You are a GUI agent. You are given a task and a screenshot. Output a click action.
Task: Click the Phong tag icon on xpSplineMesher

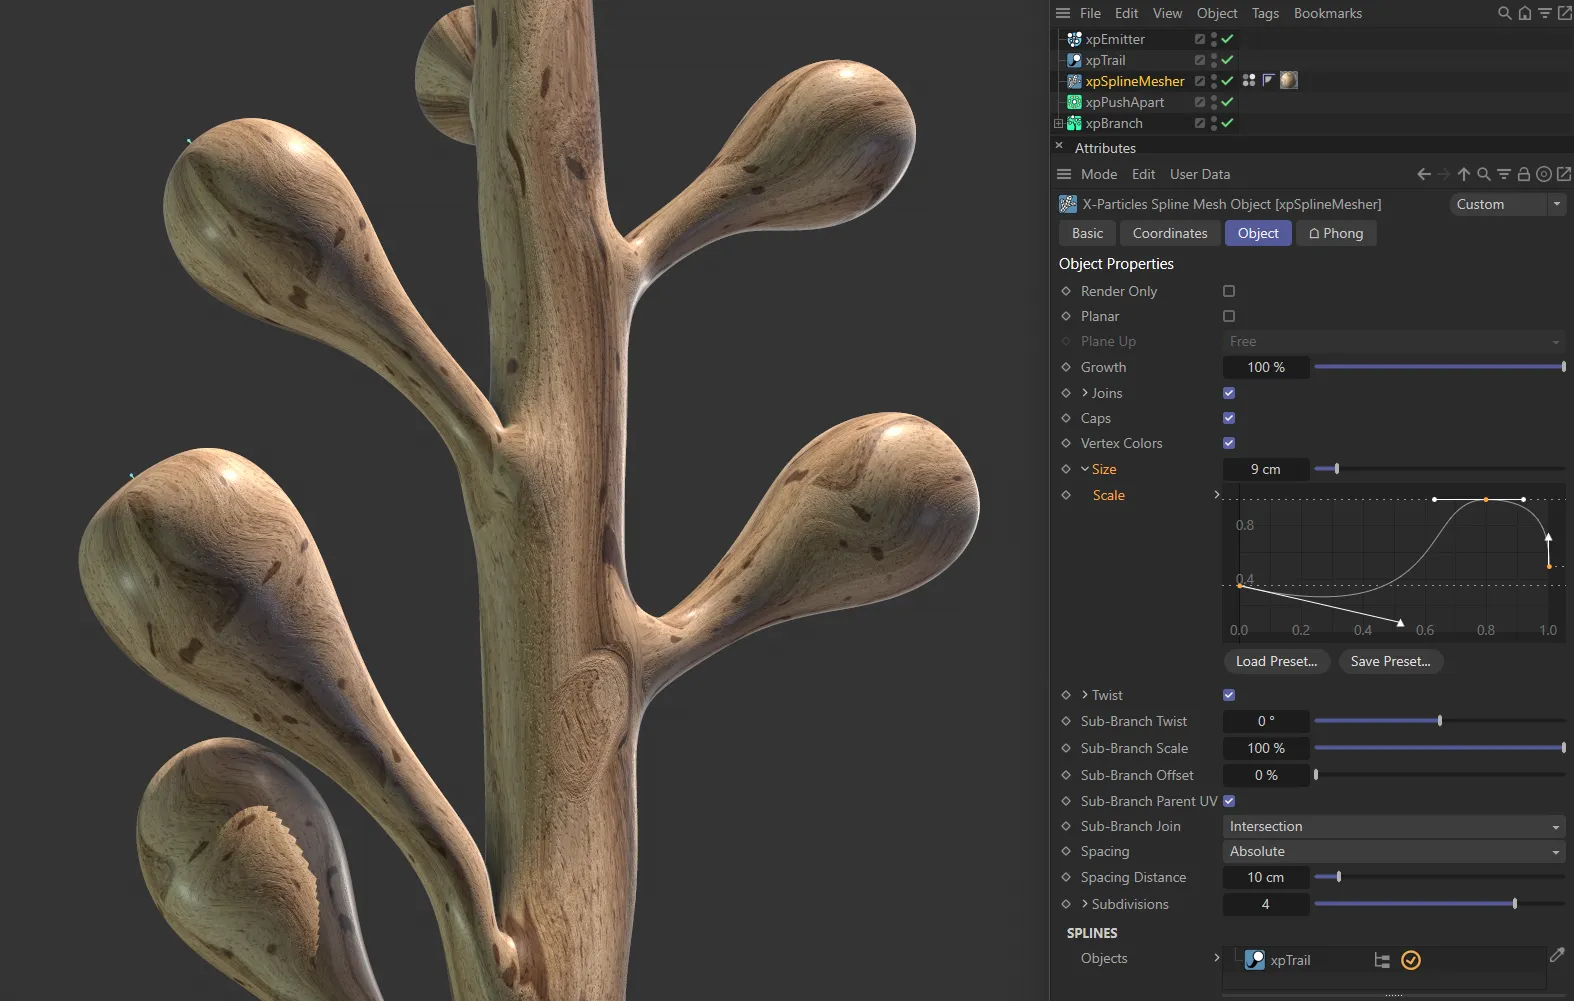coord(1268,80)
